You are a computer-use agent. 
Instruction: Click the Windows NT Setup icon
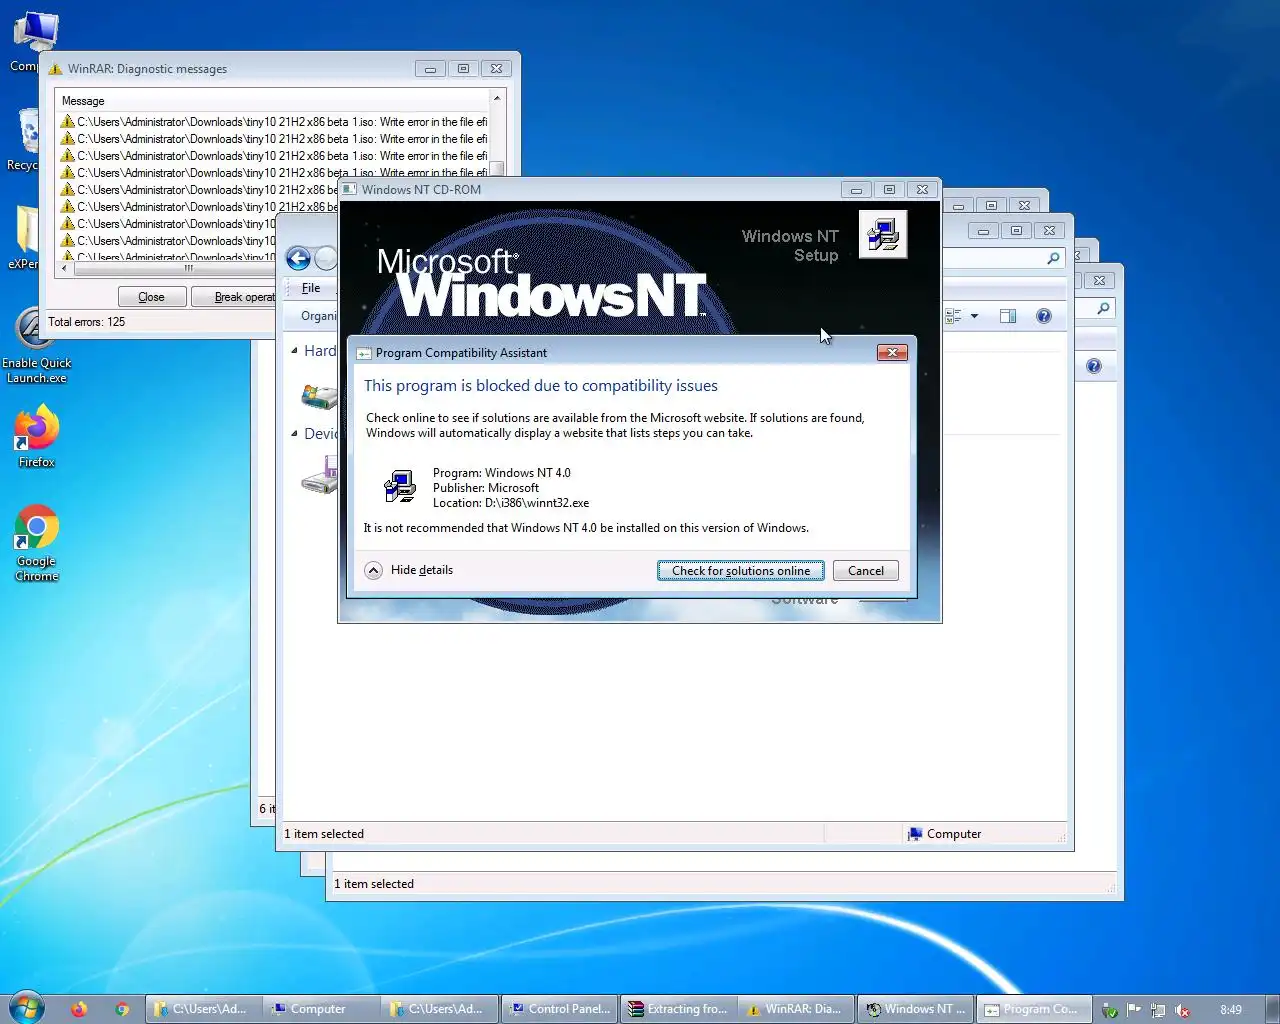883,234
